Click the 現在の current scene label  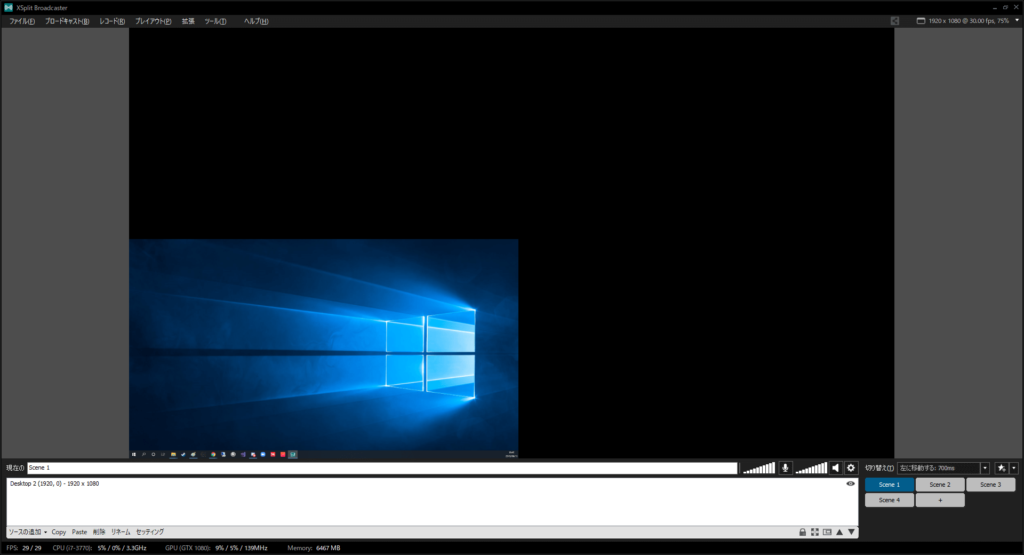pyautogui.click(x=15, y=468)
